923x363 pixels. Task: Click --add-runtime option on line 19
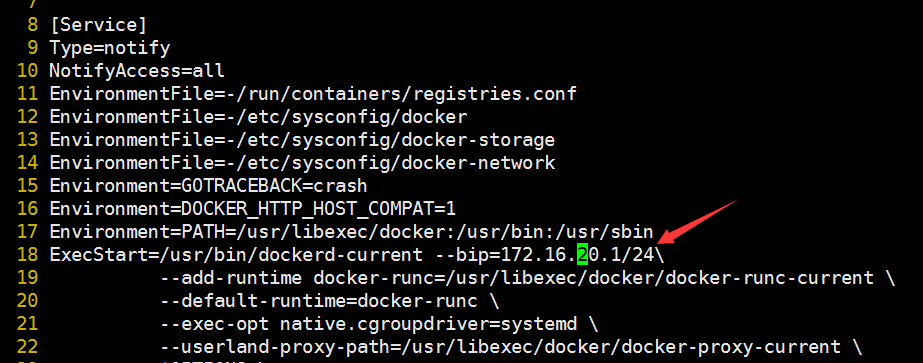point(230,278)
